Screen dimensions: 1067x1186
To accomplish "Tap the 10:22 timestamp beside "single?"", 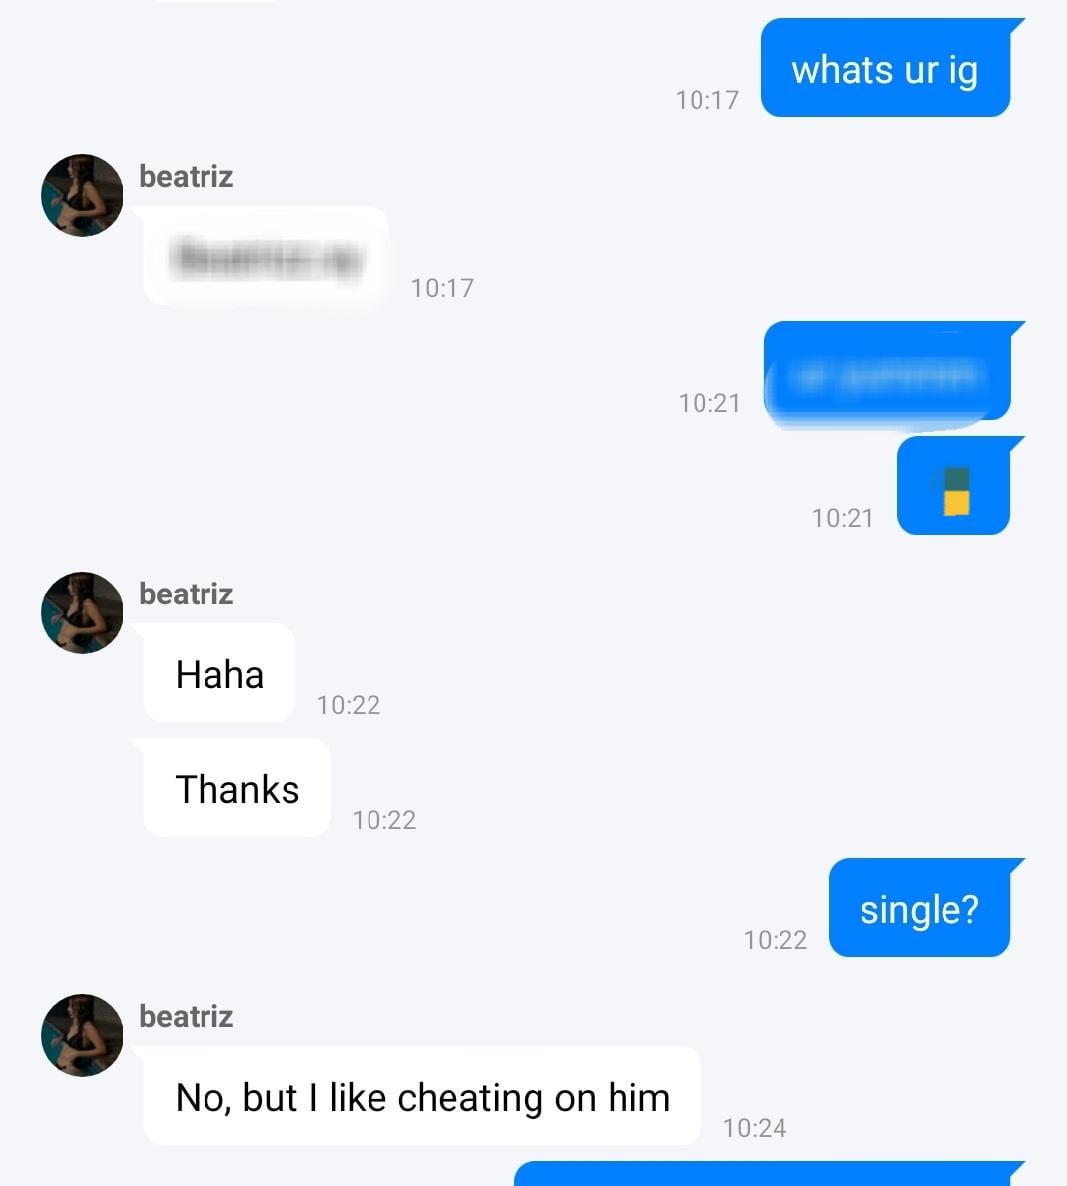I will [775, 940].
